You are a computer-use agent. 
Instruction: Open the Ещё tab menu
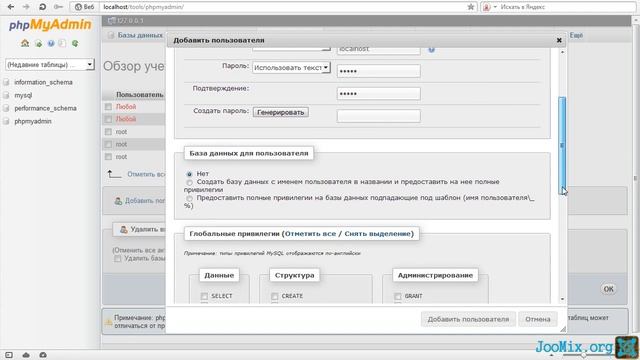pyautogui.click(x=576, y=36)
